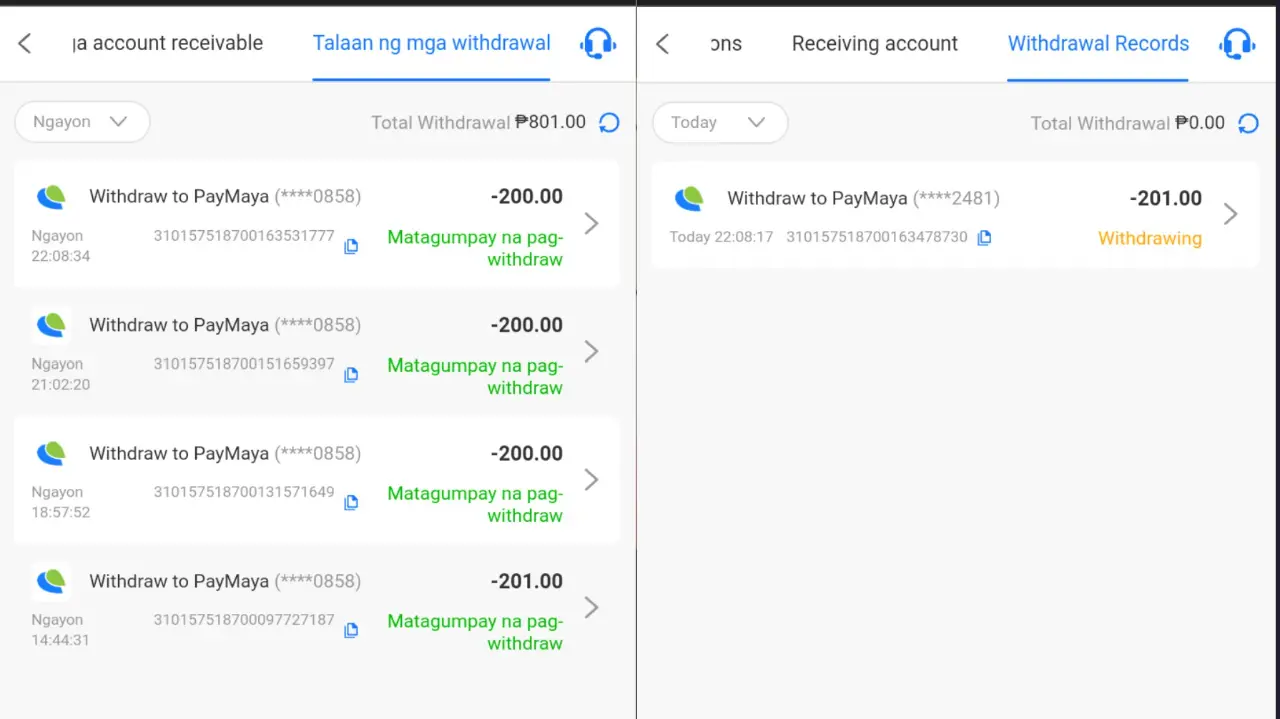Expand details of the 18:57:52 withdrawal
Viewport: 1280px width, 719px height.
pyautogui.click(x=592, y=479)
